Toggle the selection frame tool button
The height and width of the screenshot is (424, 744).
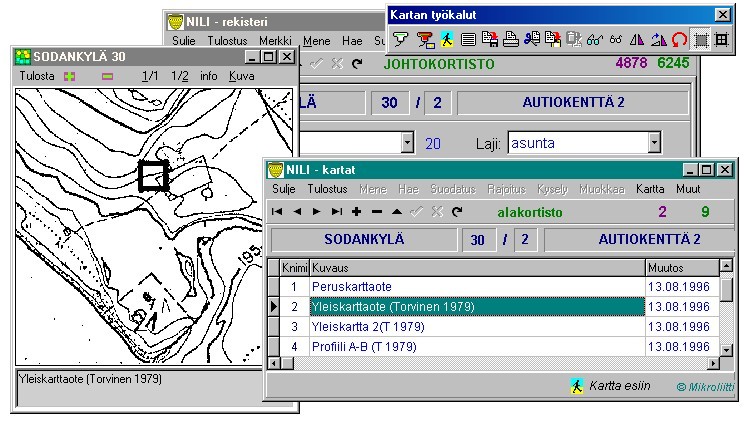701,40
